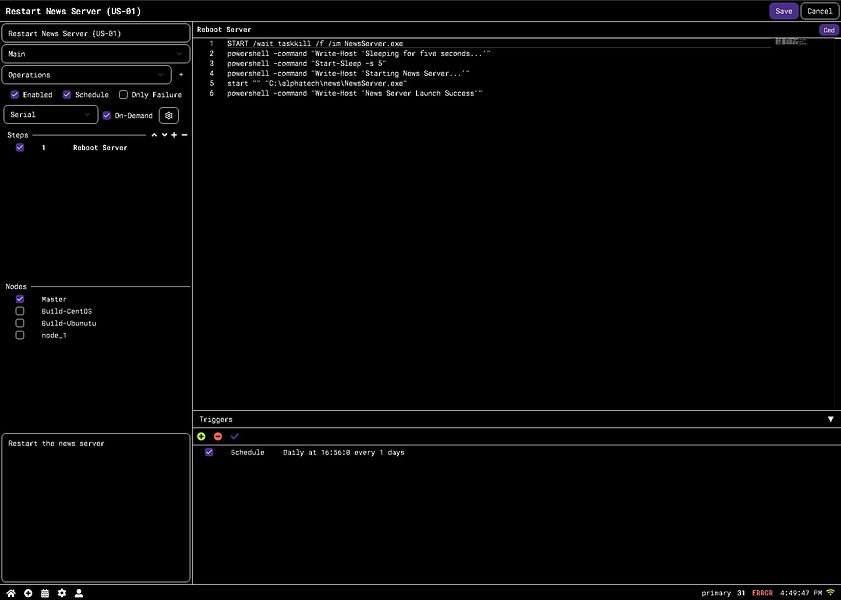
Task: Check the Build-Ubuntu node
Action: 20,322
